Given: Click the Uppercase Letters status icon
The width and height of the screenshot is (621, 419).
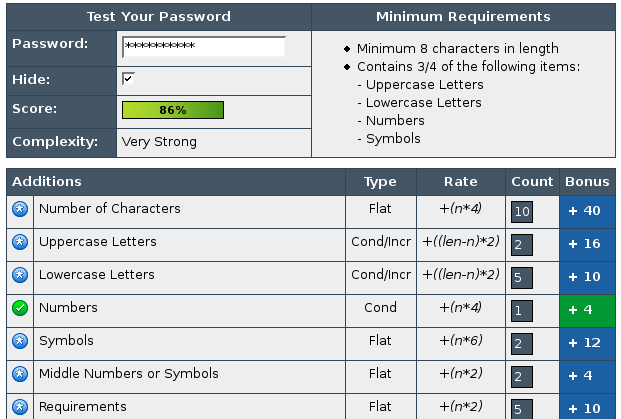Looking at the screenshot, I should pos(19,243).
